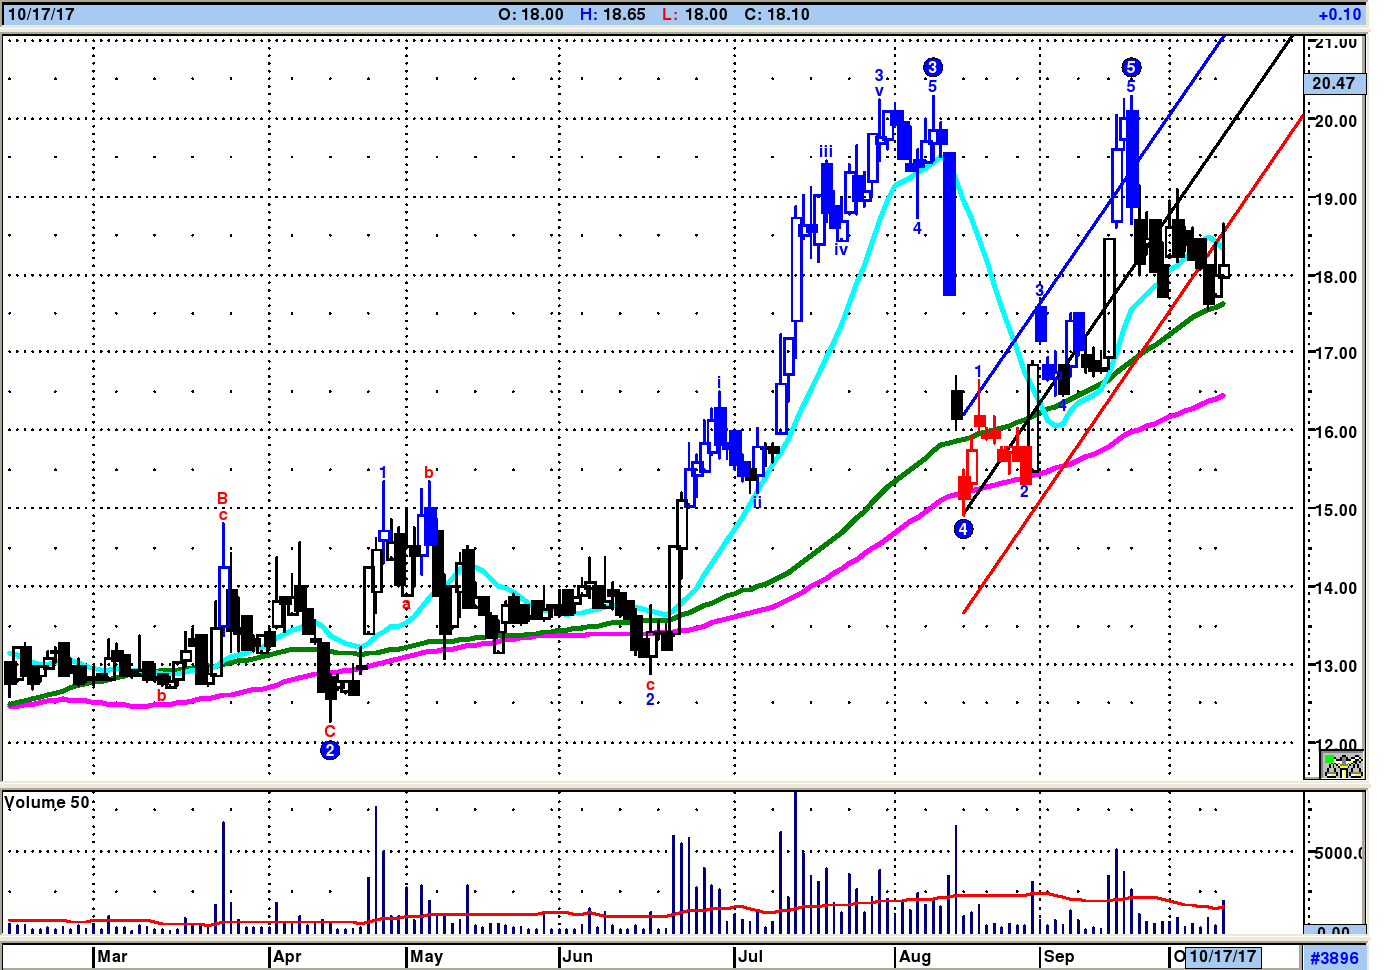The height and width of the screenshot is (970, 1400).
Task: Click the circled wave 5 marker
Action: tap(1130, 67)
